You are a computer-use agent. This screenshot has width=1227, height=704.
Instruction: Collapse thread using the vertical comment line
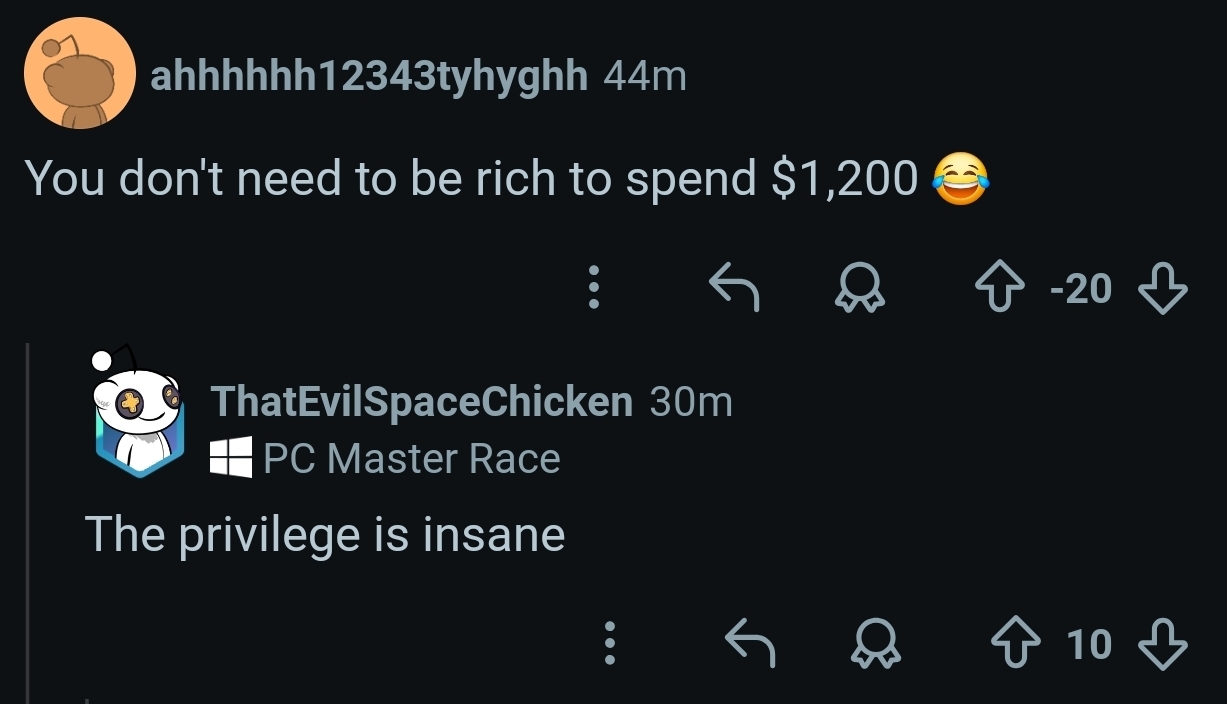coord(28,522)
